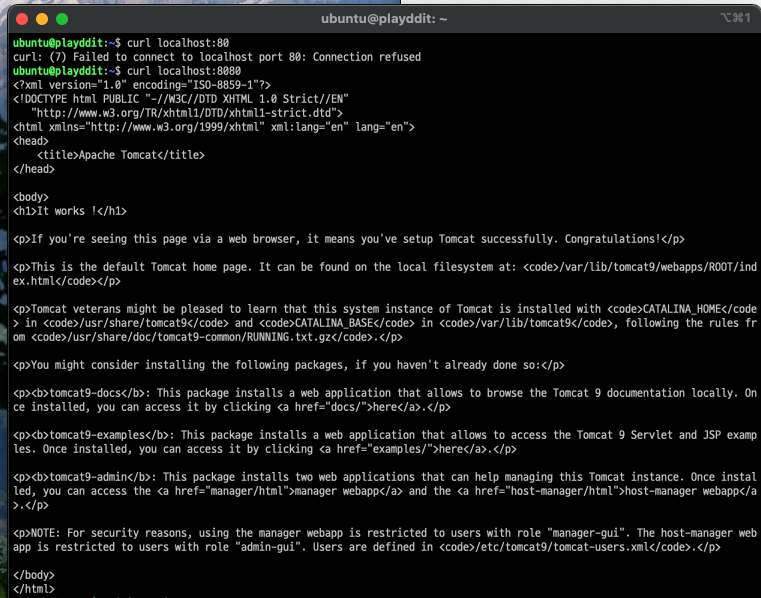This screenshot has width=761, height=598.
Task: Click the 'setup Tomcat successfully' paragraph
Action: pos(349,239)
